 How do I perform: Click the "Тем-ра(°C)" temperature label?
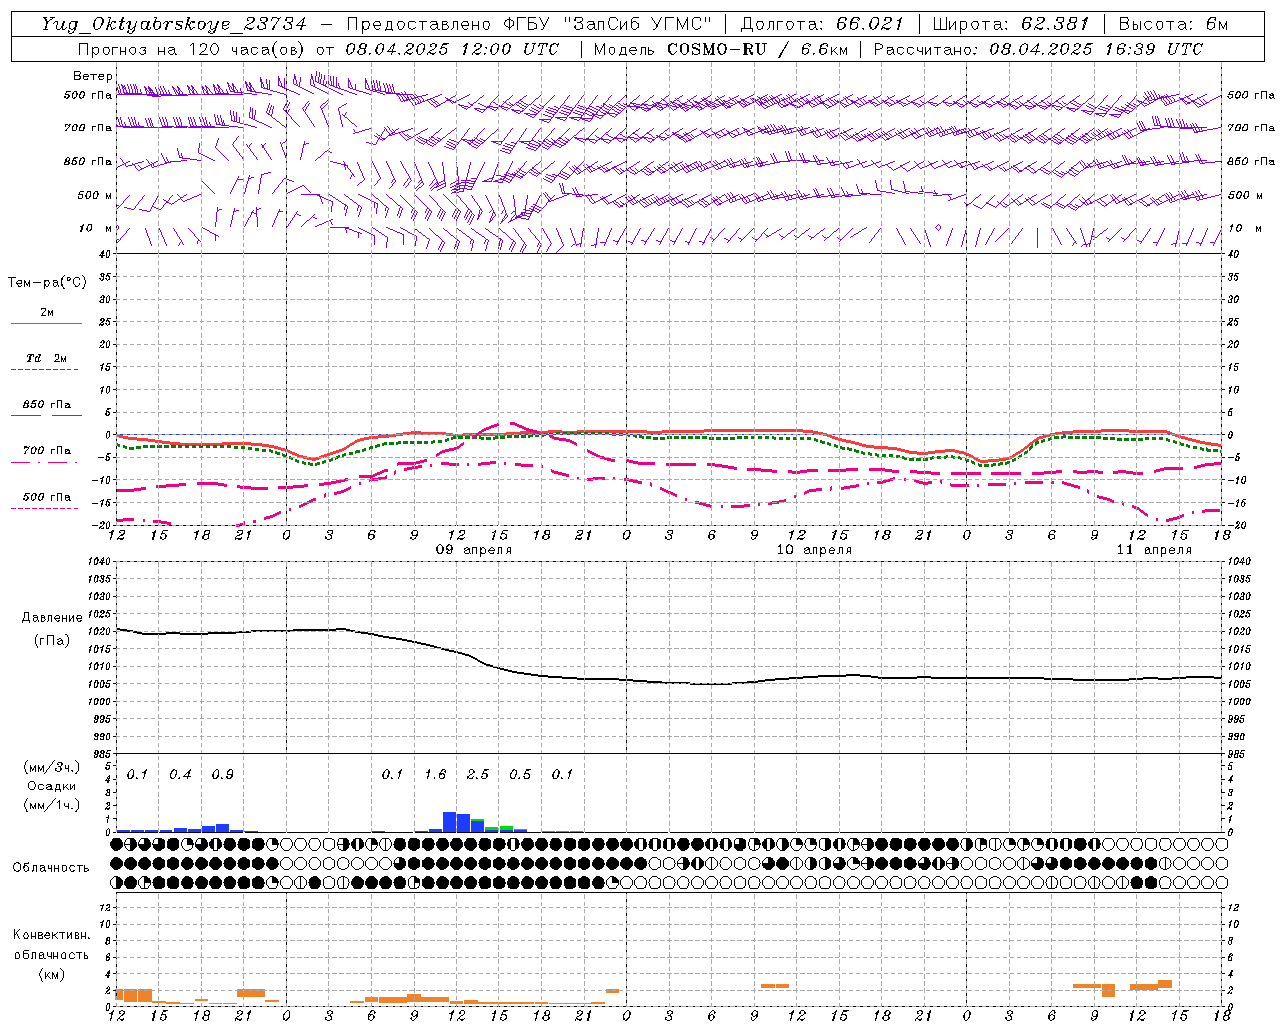click(x=47, y=283)
